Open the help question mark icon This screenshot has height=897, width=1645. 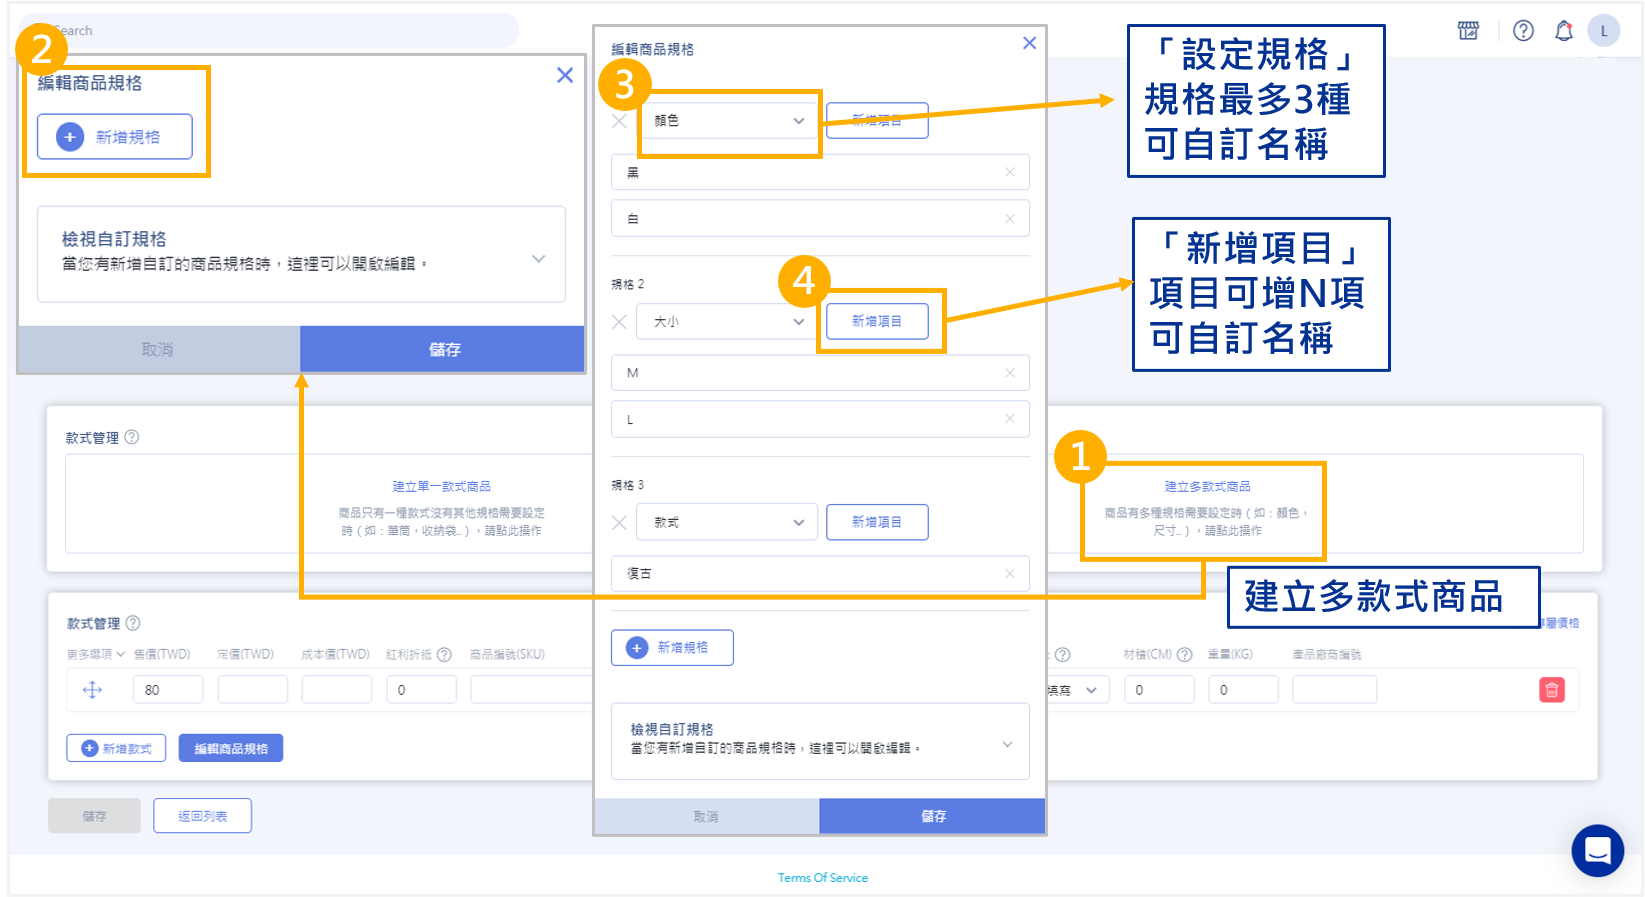pos(1523,31)
